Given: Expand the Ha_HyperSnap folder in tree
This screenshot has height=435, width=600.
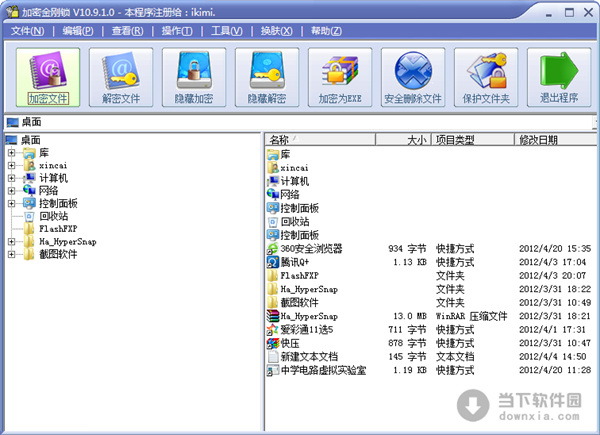Looking at the screenshot, I should pos(11,241).
